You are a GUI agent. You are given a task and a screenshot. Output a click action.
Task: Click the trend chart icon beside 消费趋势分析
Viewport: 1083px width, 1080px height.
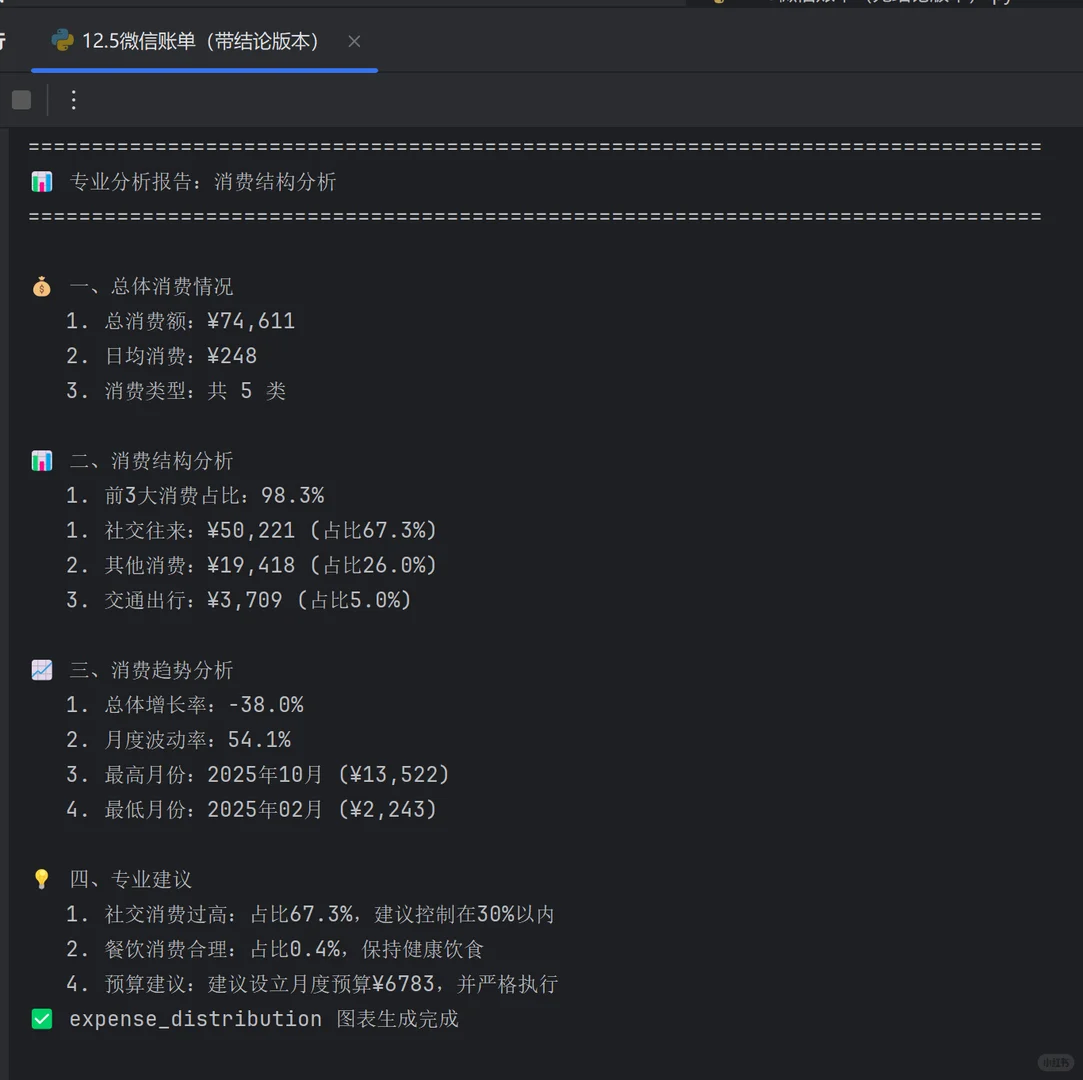[x=41, y=669]
